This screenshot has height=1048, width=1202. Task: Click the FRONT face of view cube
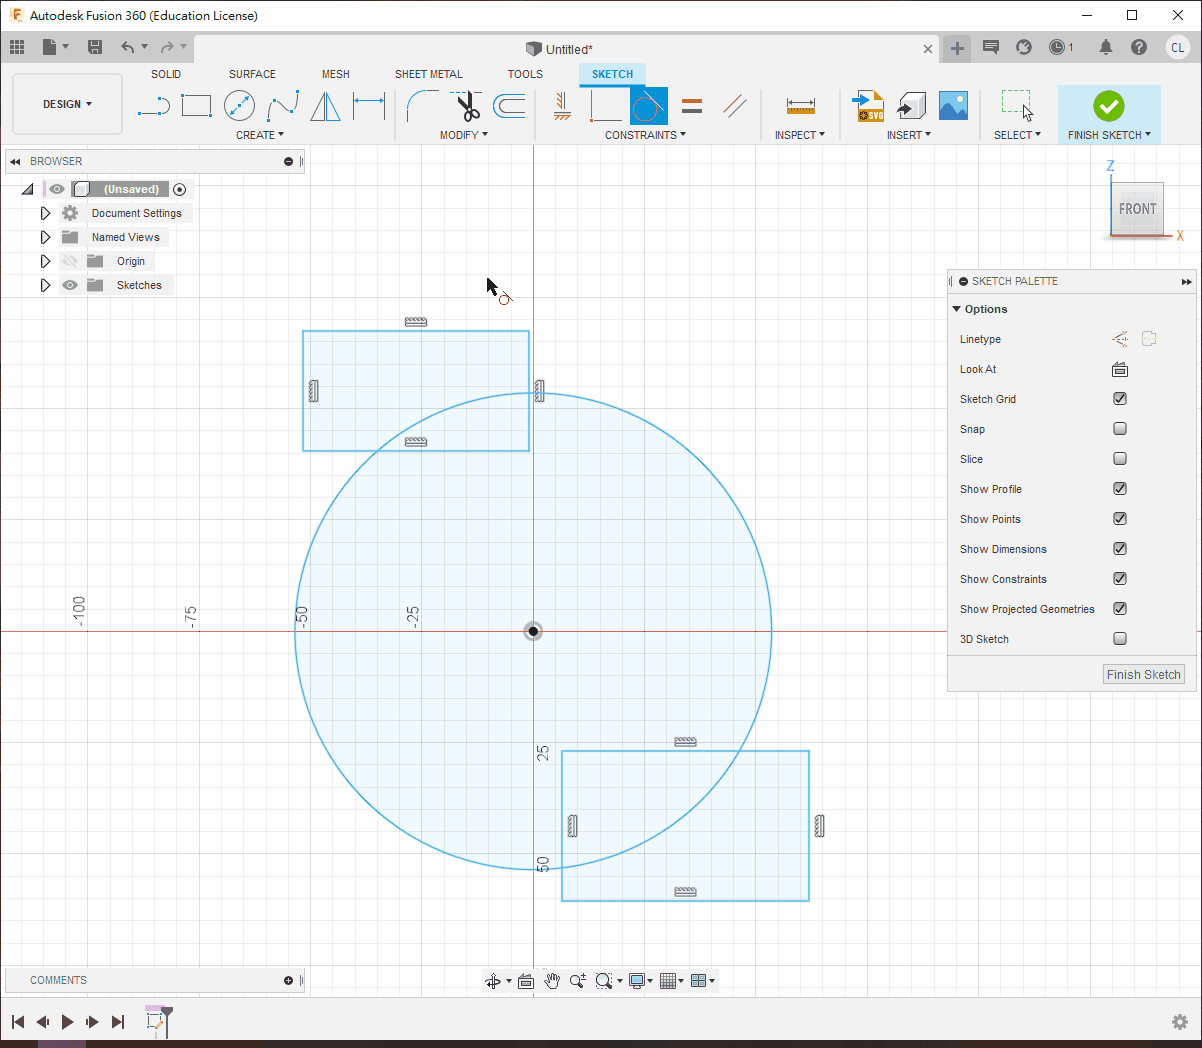click(x=1137, y=209)
